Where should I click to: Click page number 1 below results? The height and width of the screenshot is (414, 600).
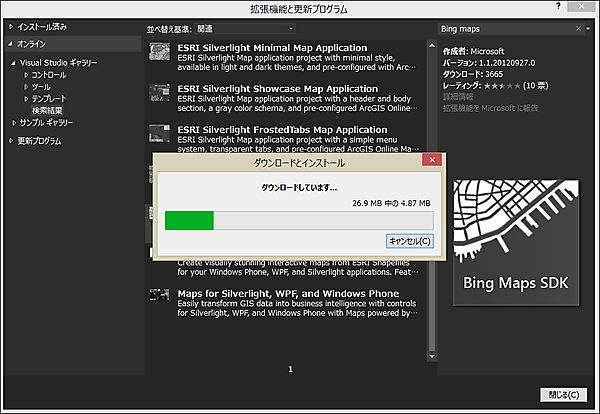pos(290,369)
